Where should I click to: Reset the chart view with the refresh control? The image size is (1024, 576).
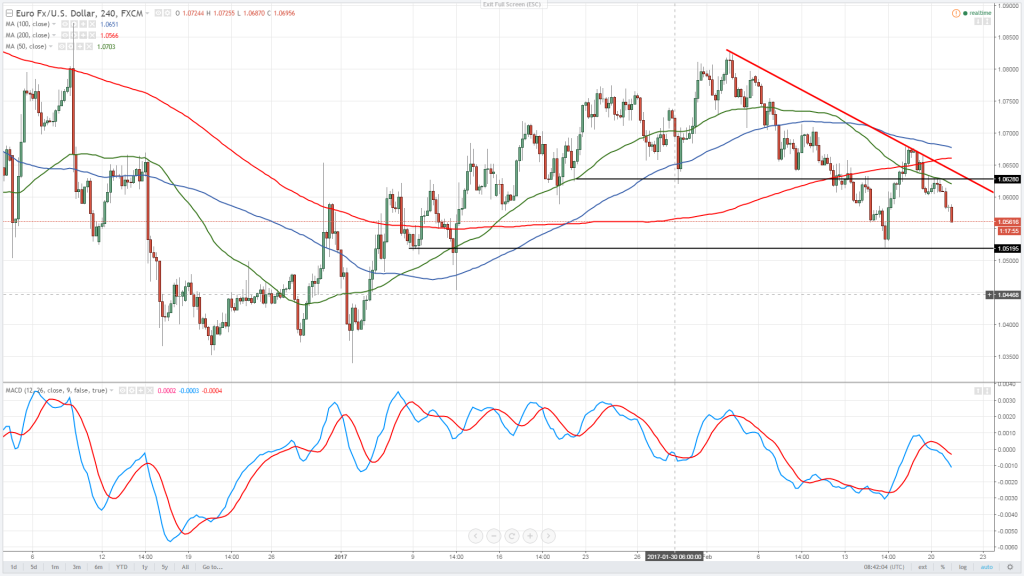[512, 536]
